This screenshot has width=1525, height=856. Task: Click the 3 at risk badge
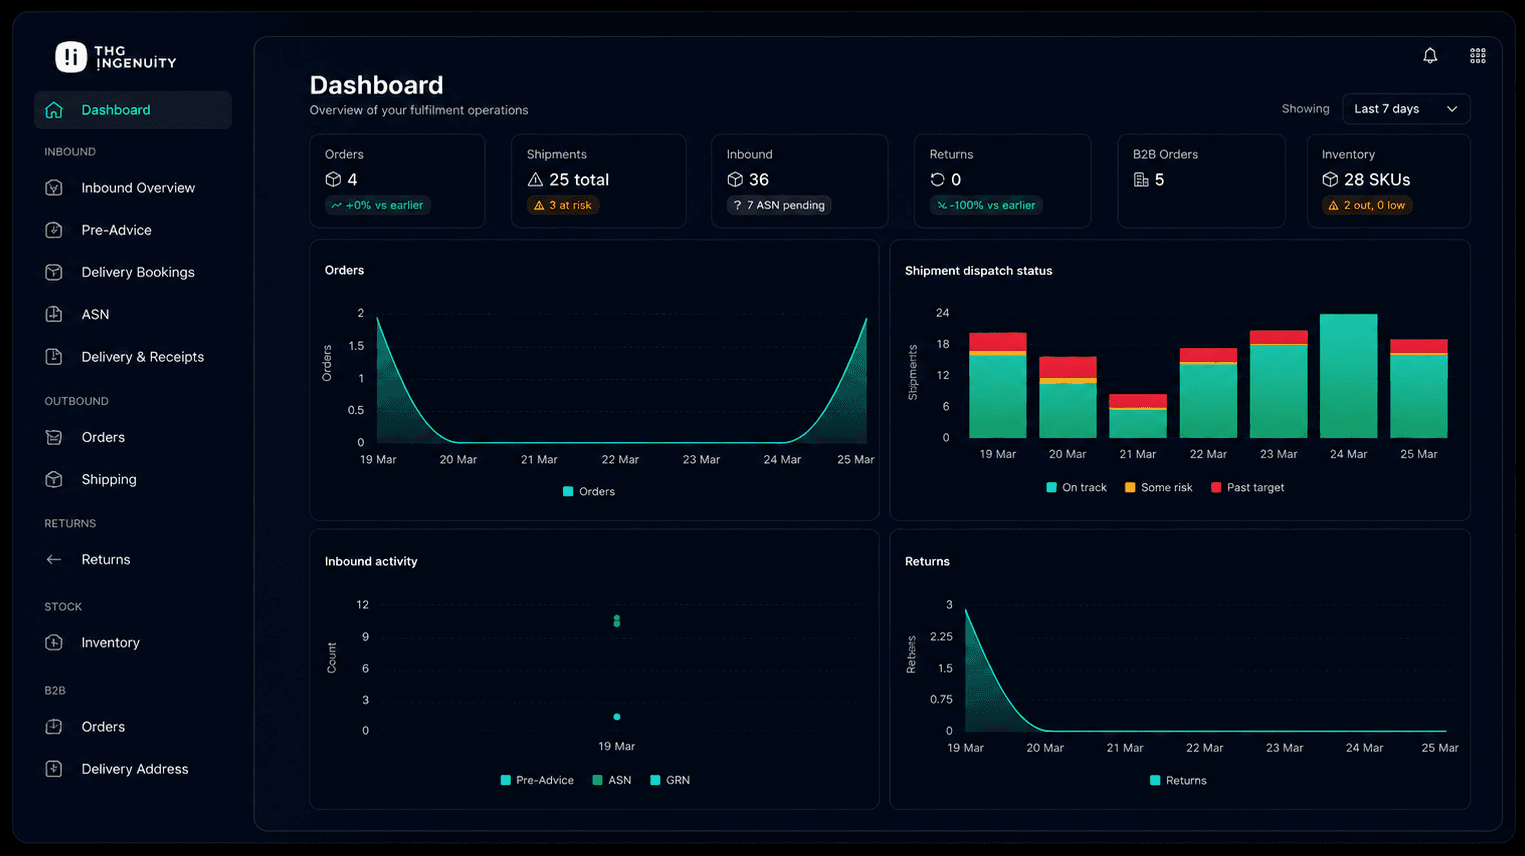(x=563, y=205)
